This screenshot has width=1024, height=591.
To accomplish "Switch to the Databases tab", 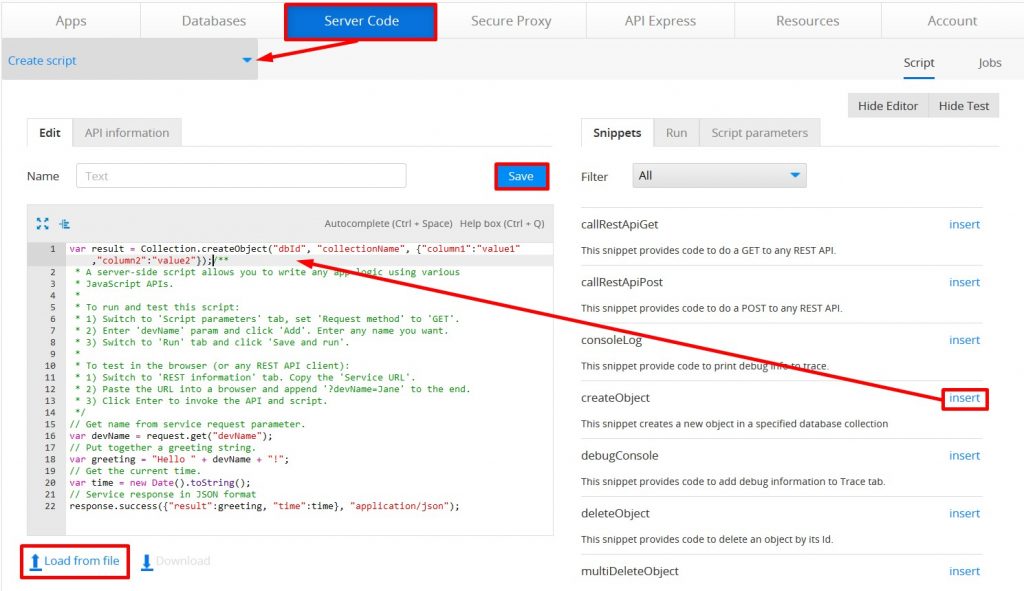I will tap(214, 21).
